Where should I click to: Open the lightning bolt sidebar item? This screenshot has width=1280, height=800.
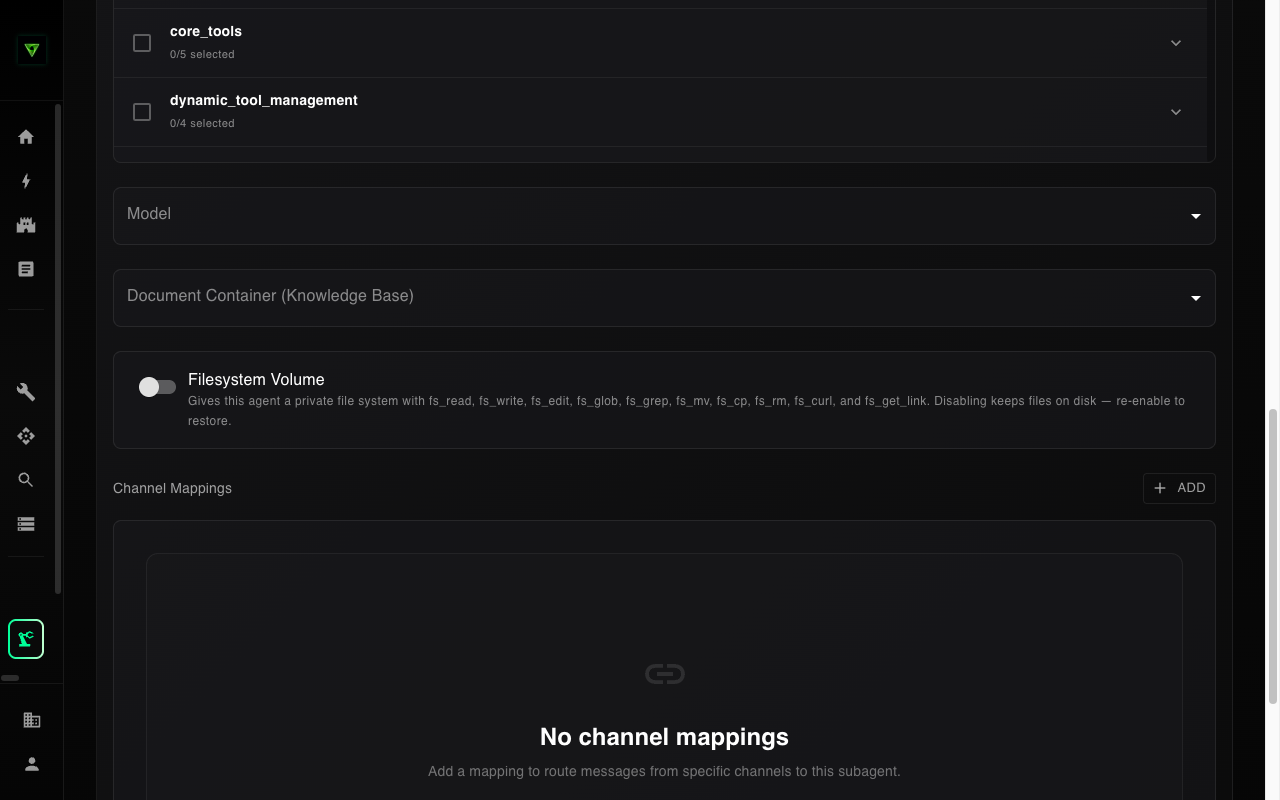[x=26, y=181]
